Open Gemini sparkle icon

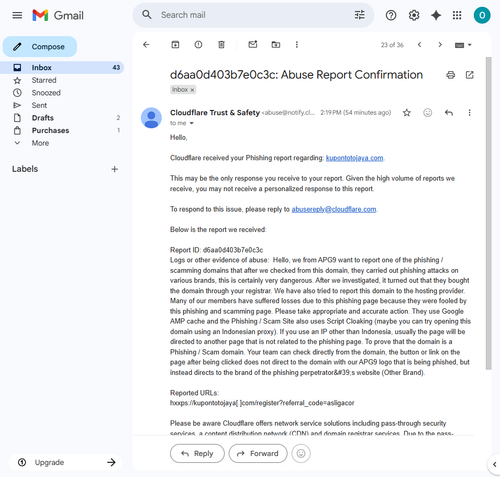coord(436,15)
